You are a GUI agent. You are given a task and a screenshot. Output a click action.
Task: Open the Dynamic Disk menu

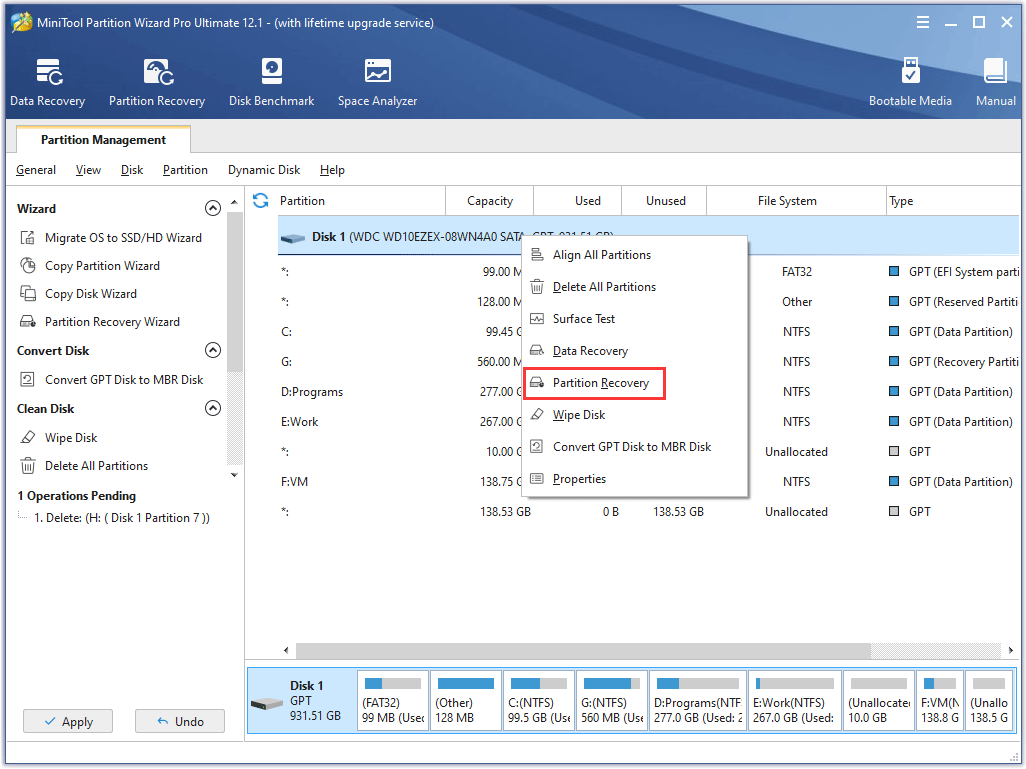point(263,170)
